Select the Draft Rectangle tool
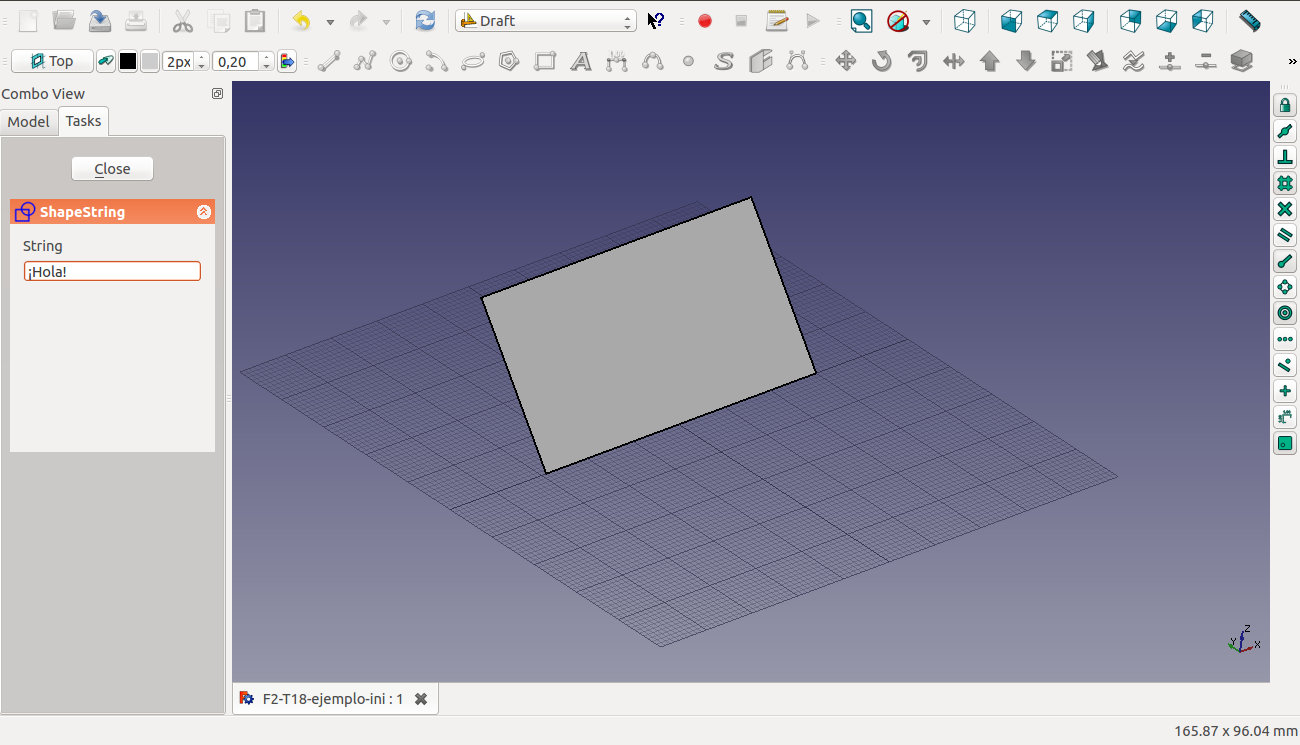1300x745 pixels. (545, 62)
